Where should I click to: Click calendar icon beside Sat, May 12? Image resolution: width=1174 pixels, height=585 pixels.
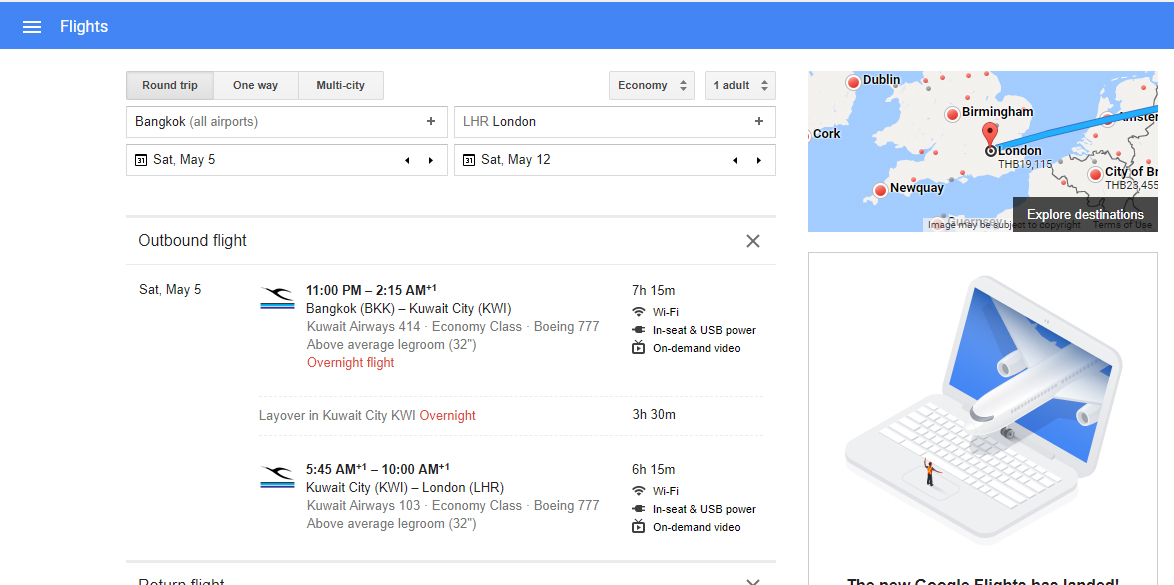(x=469, y=160)
